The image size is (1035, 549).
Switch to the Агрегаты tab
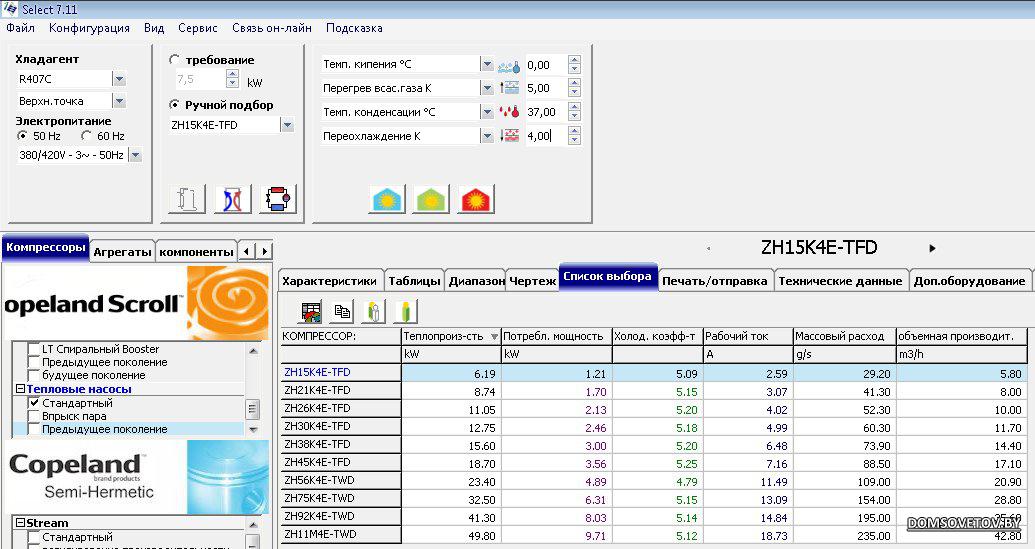coord(122,251)
